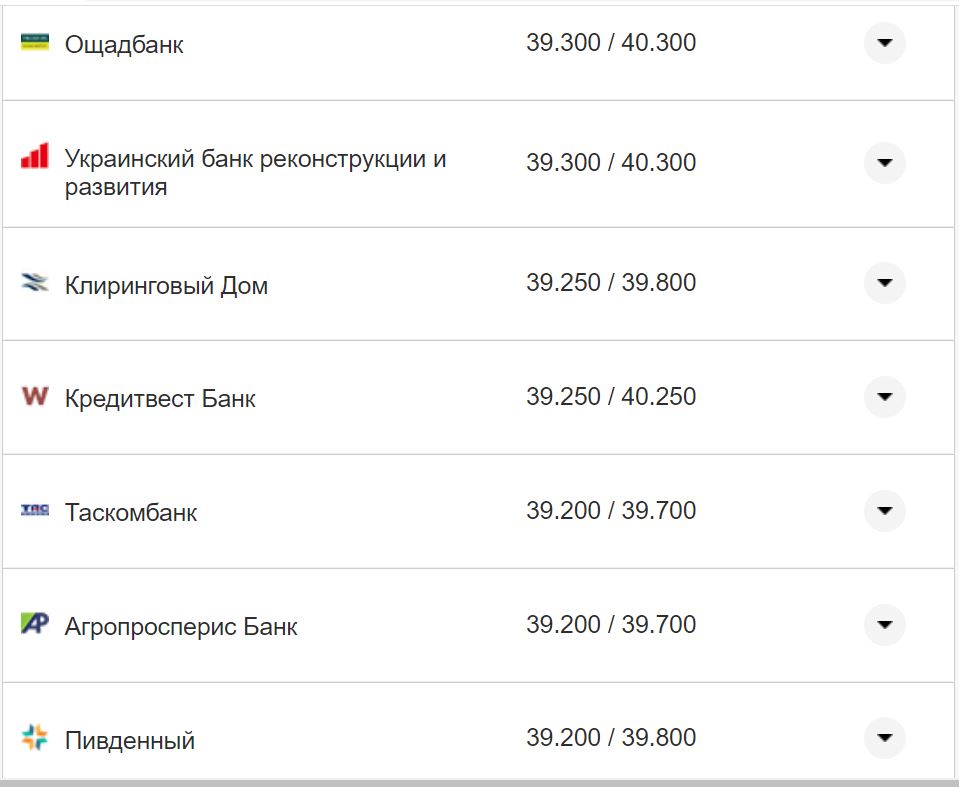Click the Клиринговый Дом logo
959x787 pixels.
[33, 283]
